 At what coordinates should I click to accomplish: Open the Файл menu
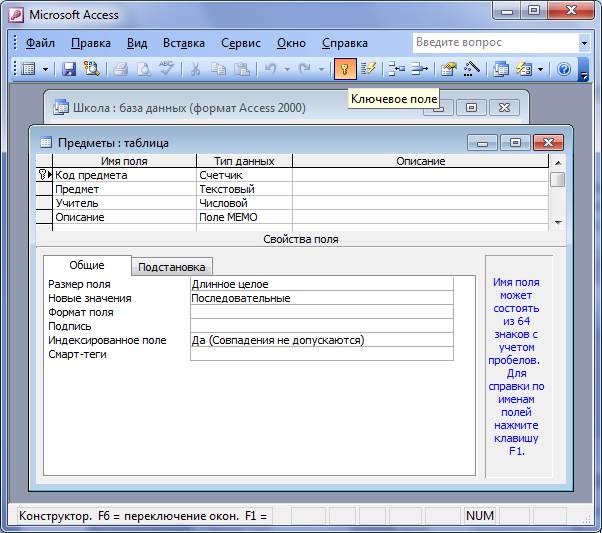click(40, 43)
